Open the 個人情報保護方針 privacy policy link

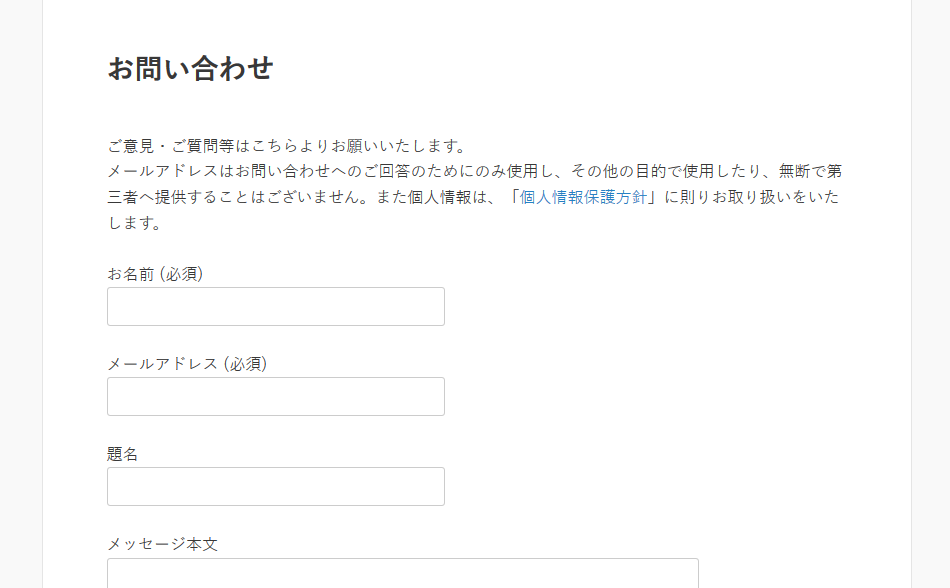583,197
